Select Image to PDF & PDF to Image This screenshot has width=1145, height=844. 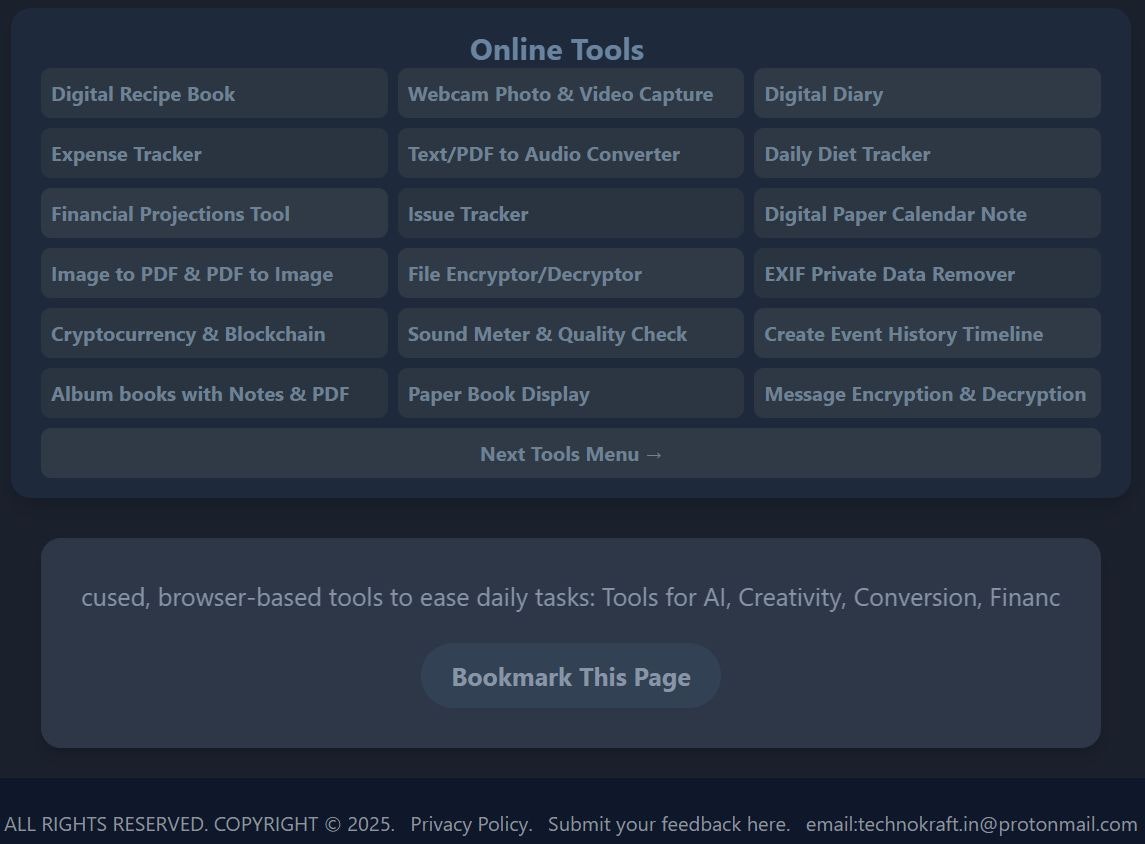tap(213, 273)
